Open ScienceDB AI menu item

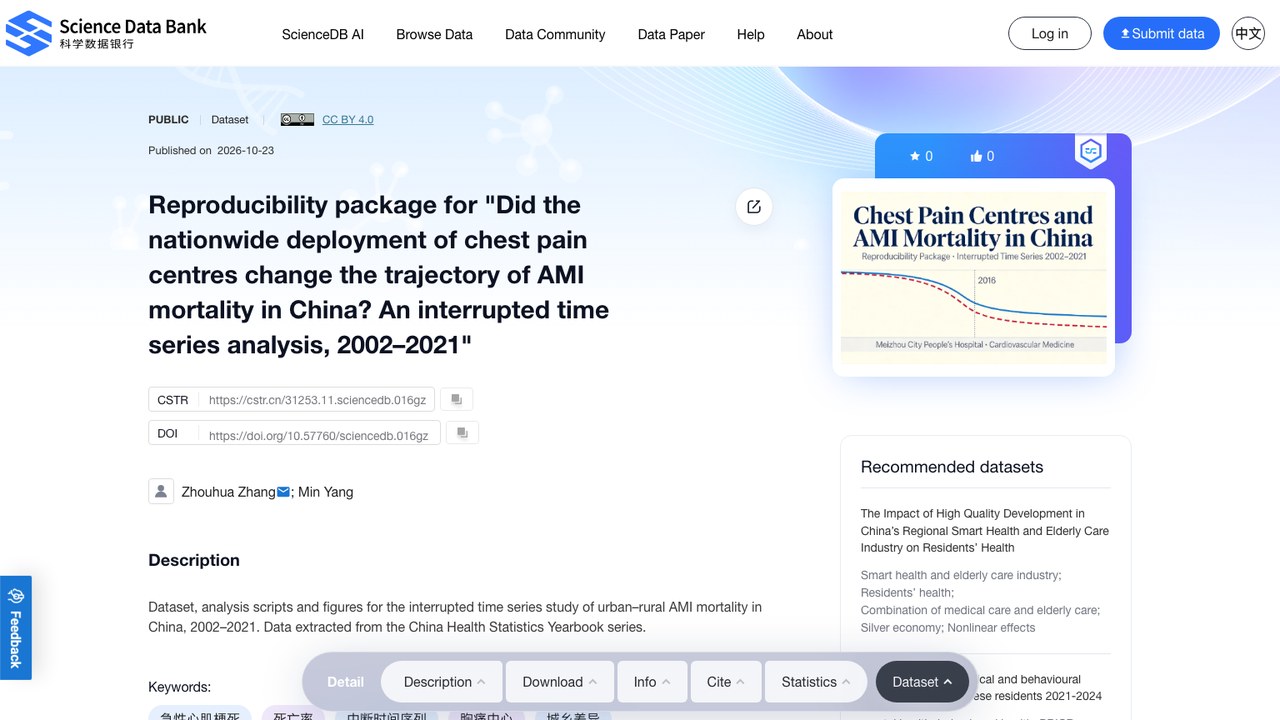point(323,34)
